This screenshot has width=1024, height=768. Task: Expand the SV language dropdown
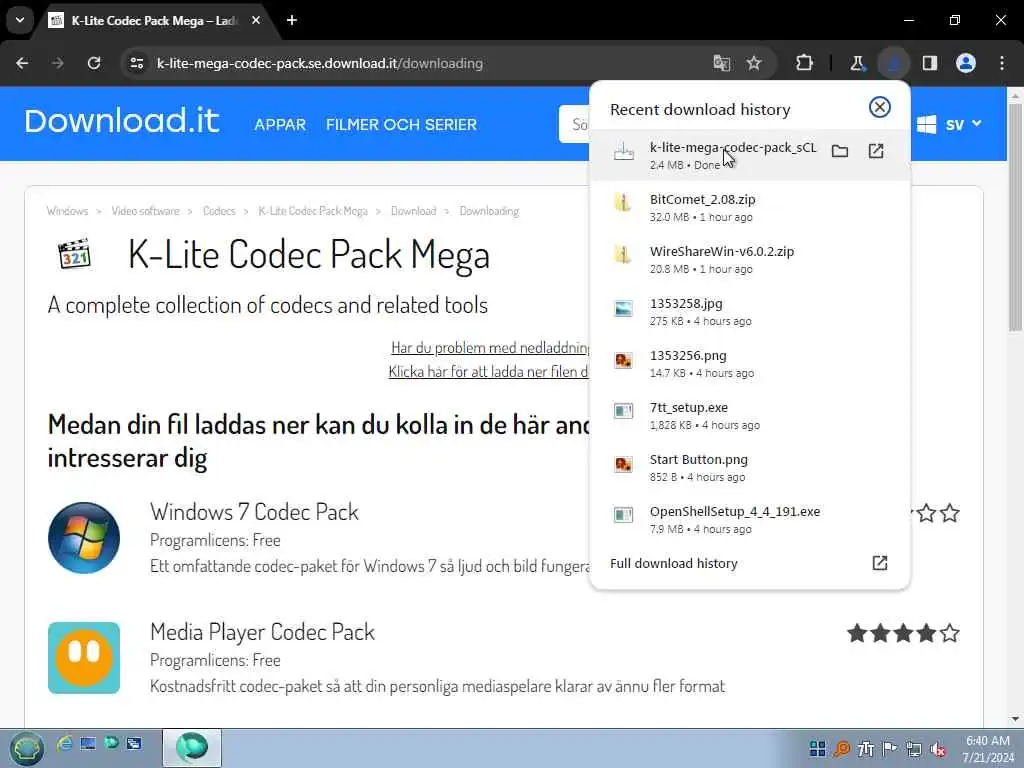coord(963,124)
